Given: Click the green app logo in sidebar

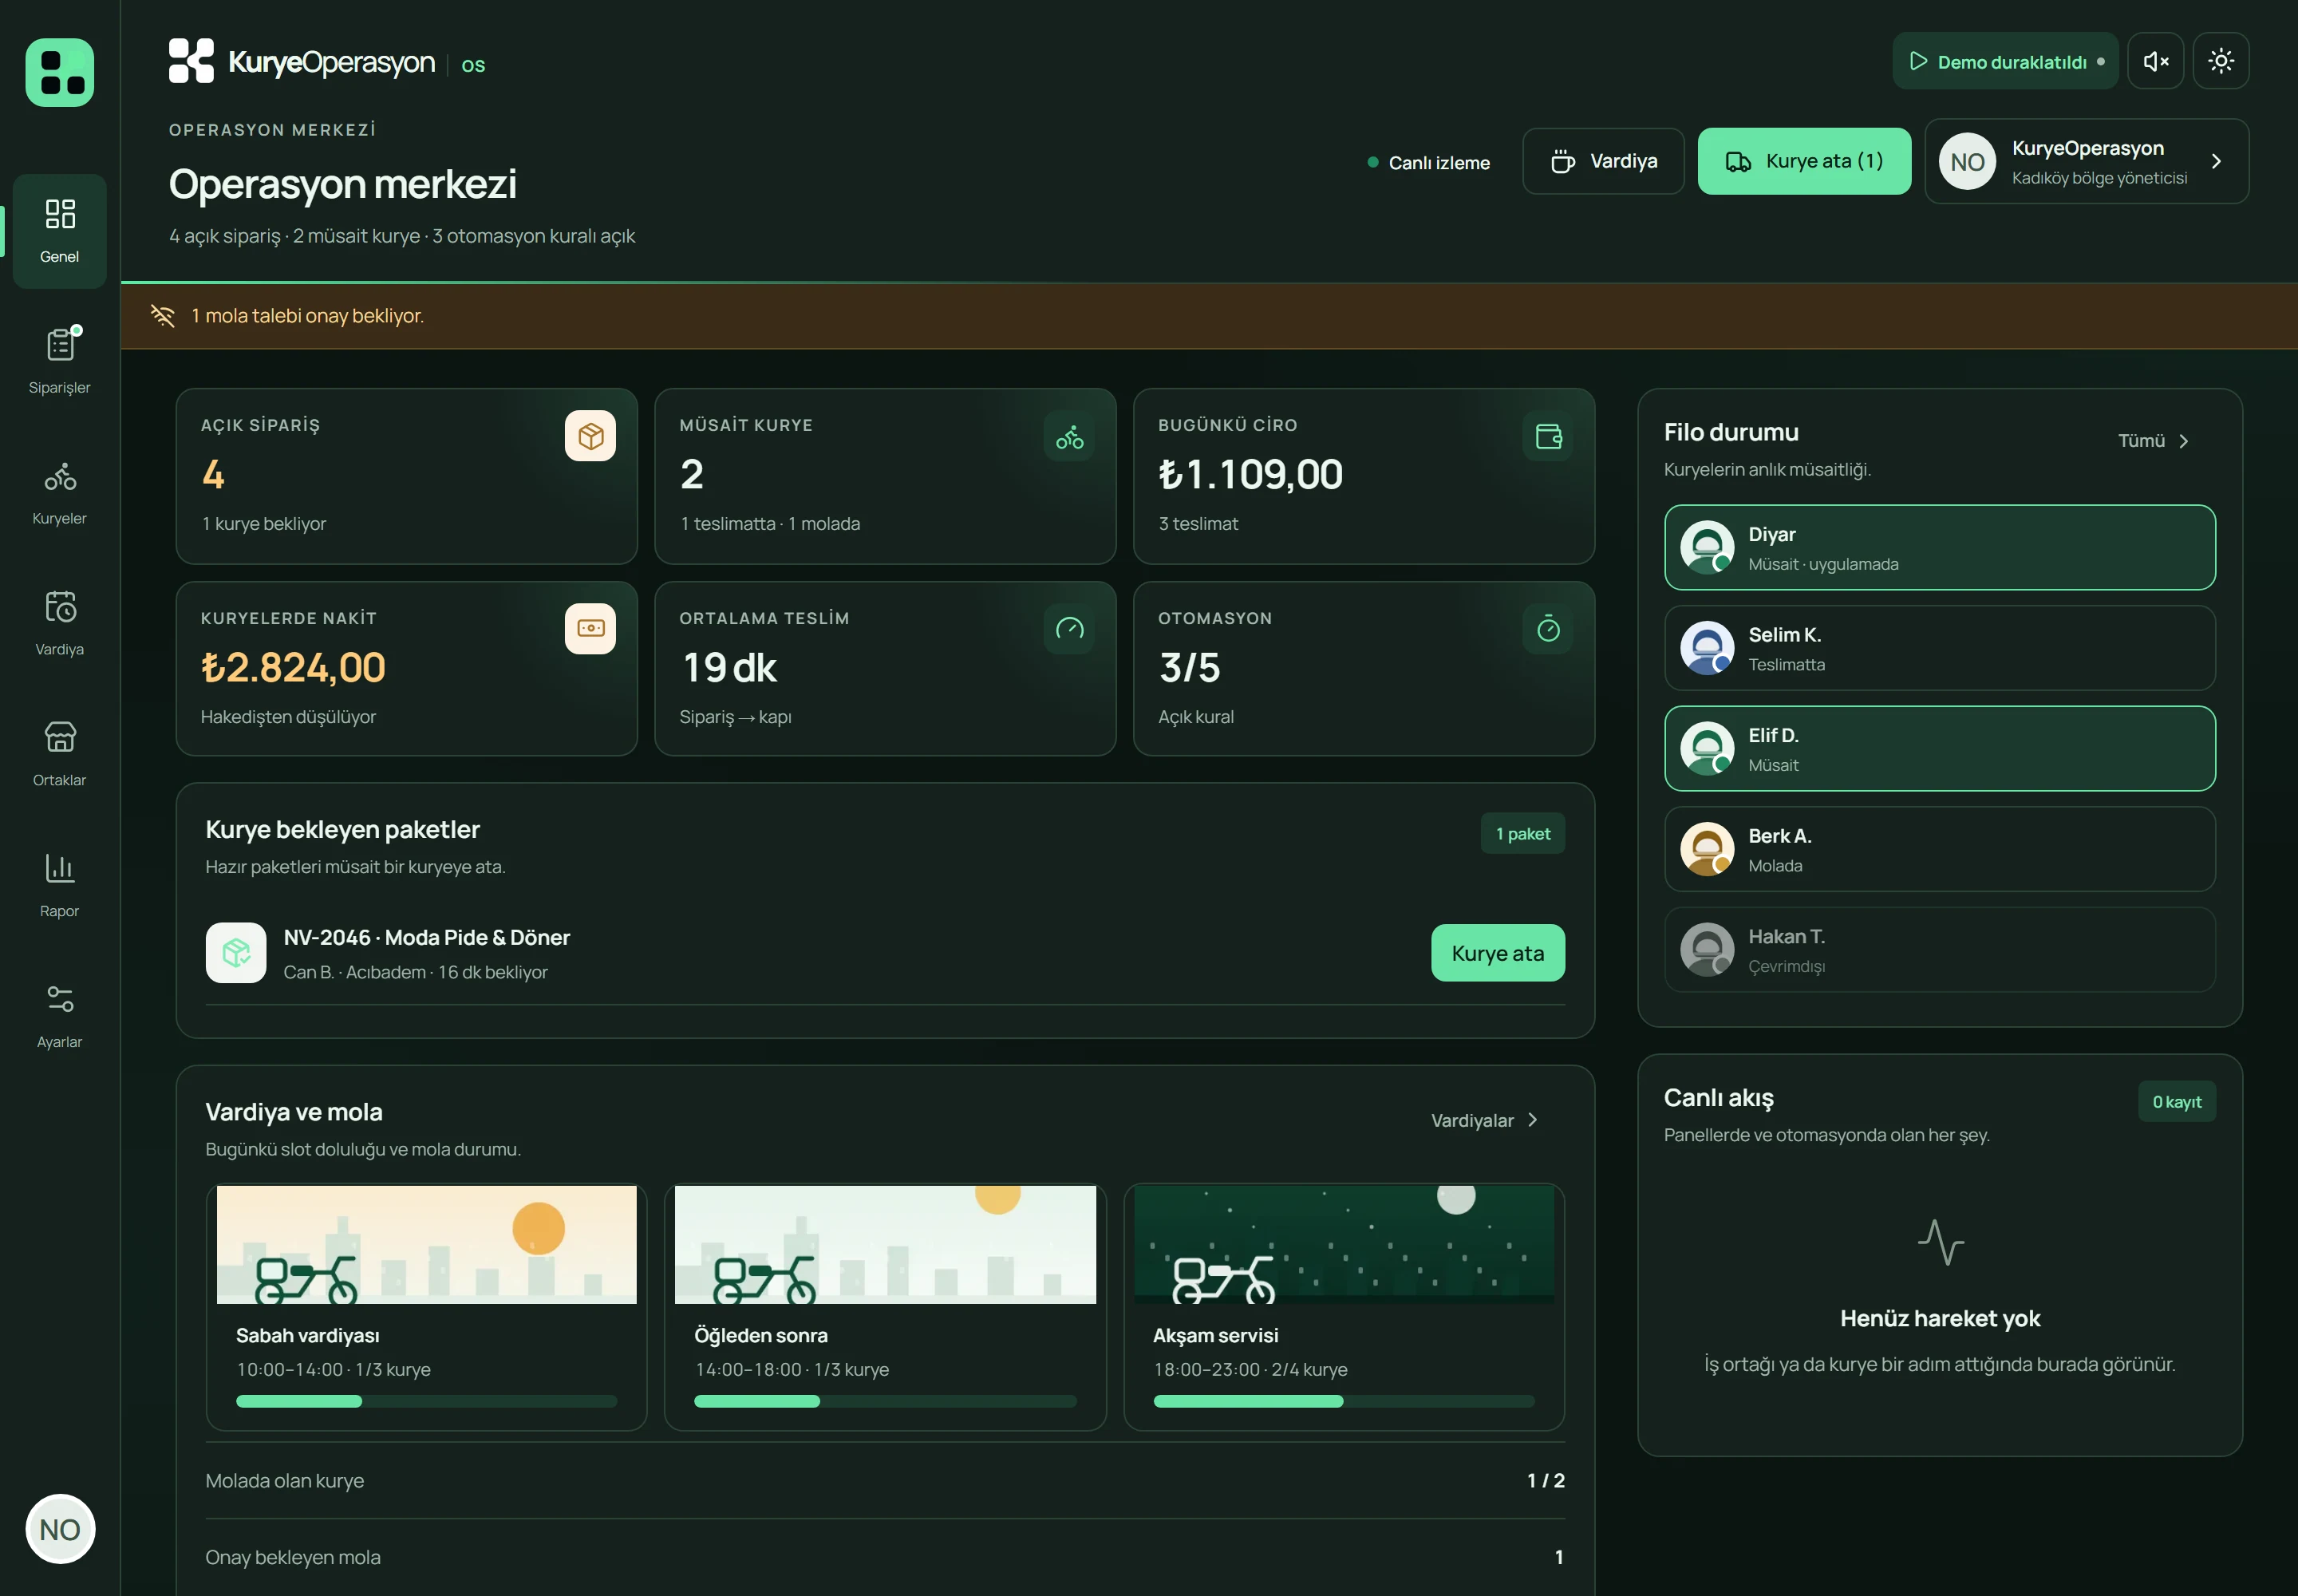Looking at the screenshot, I should click(60, 72).
